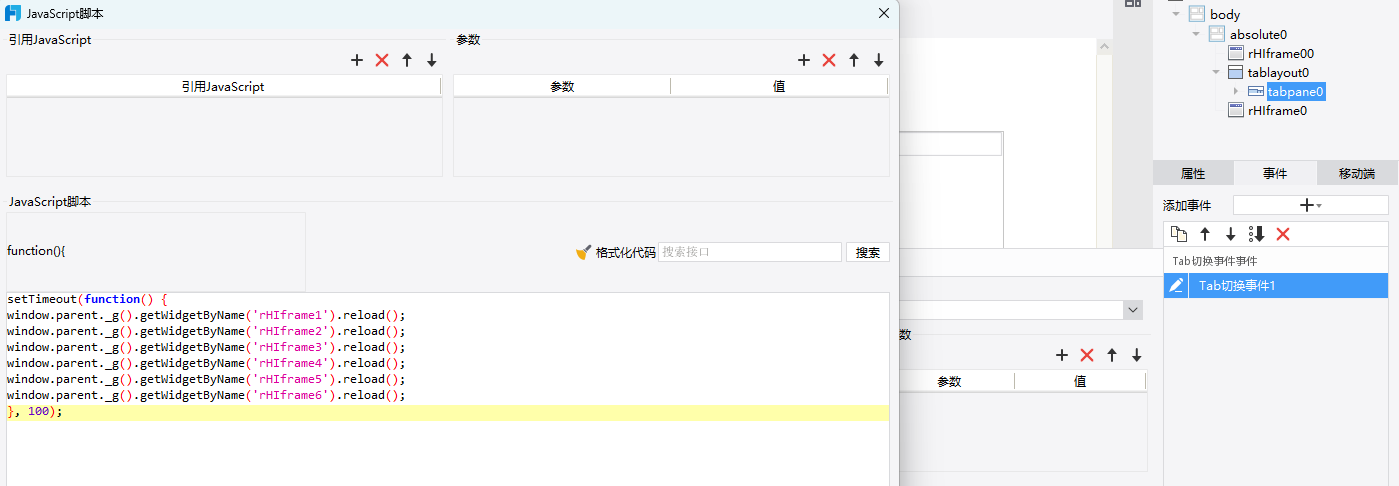
Task: Move referenced JavaScript entry down
Action: 432,60
